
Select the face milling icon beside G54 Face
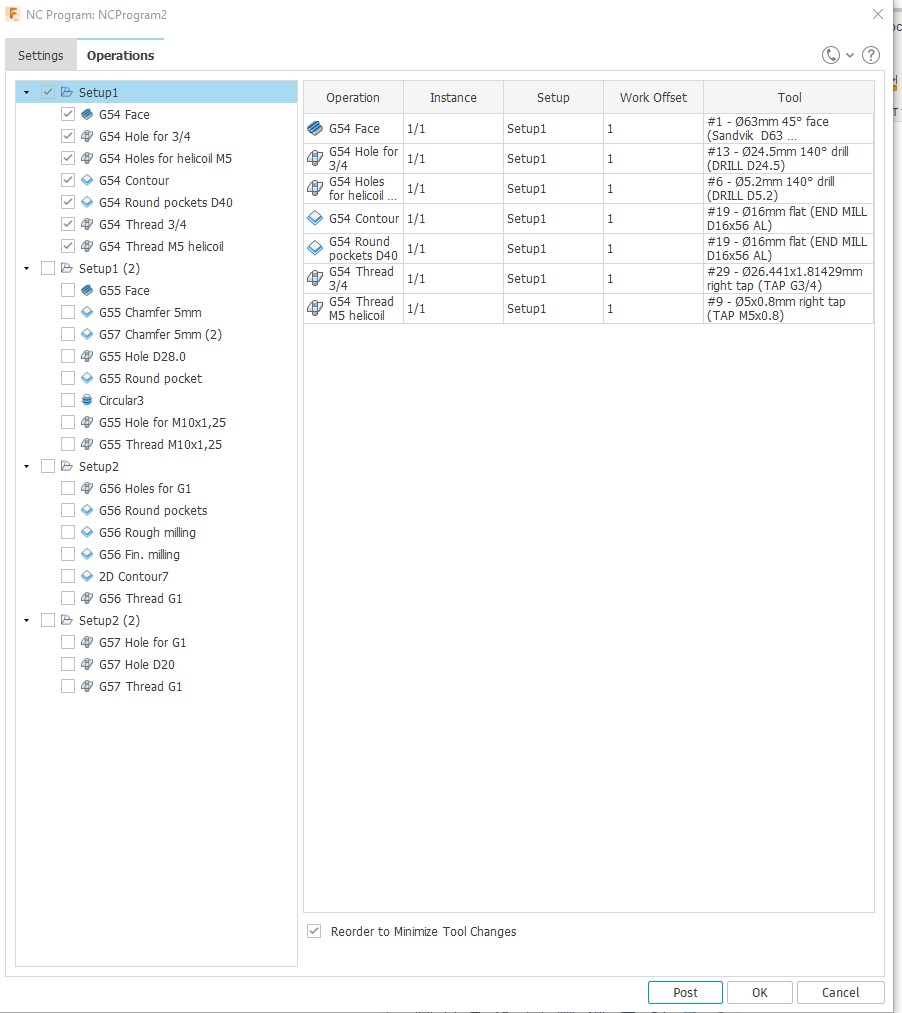(87, 114)
